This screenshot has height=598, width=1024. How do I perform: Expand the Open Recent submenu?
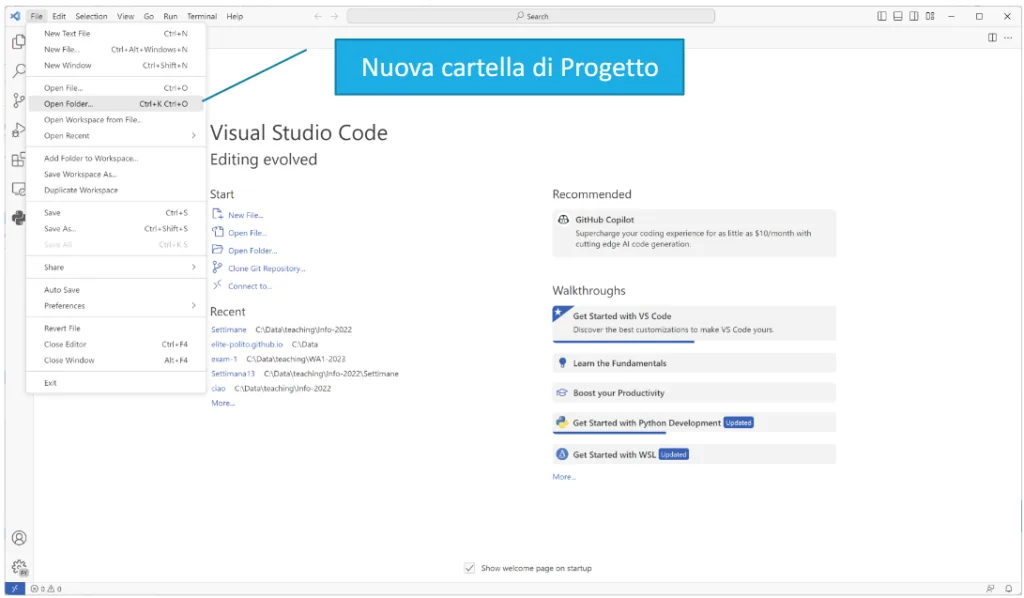pyautogui.click(x=116, y=136)
